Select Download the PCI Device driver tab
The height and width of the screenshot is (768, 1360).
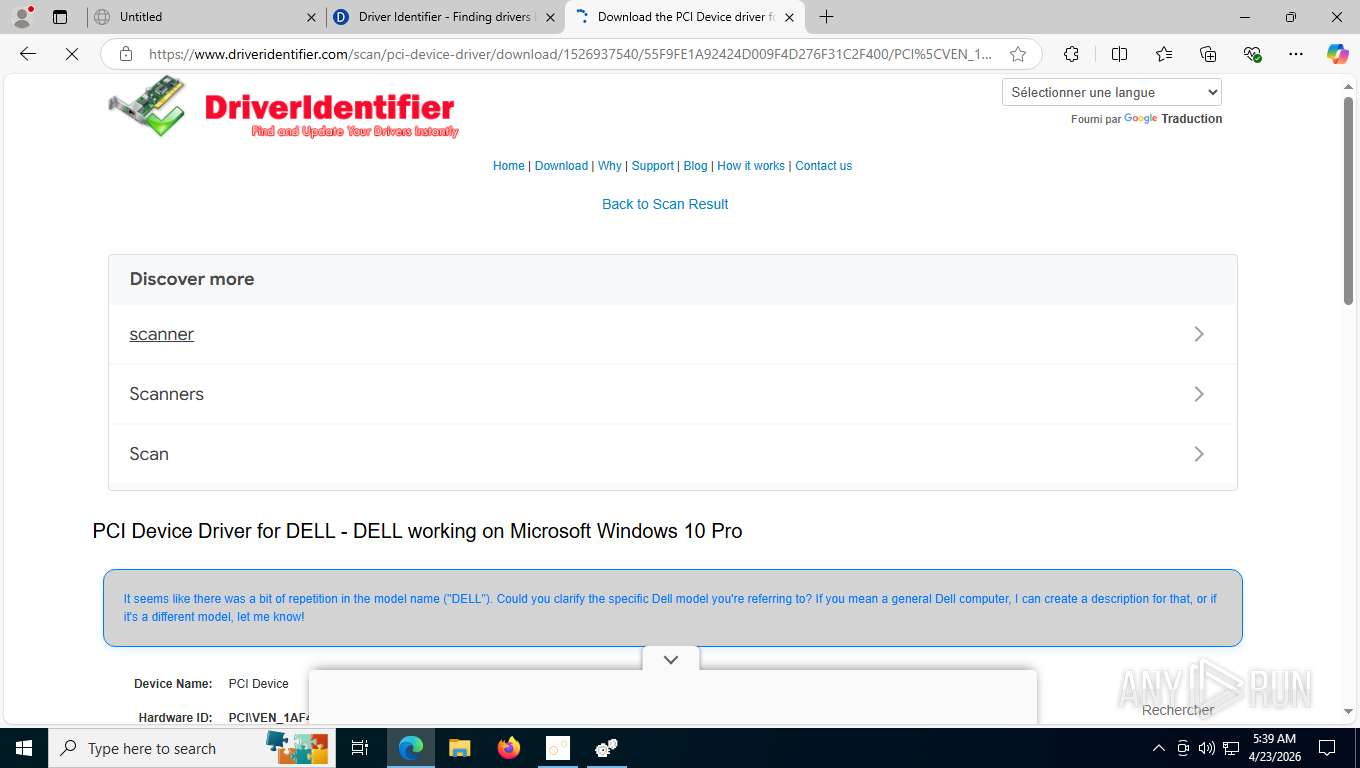[684, 17]
